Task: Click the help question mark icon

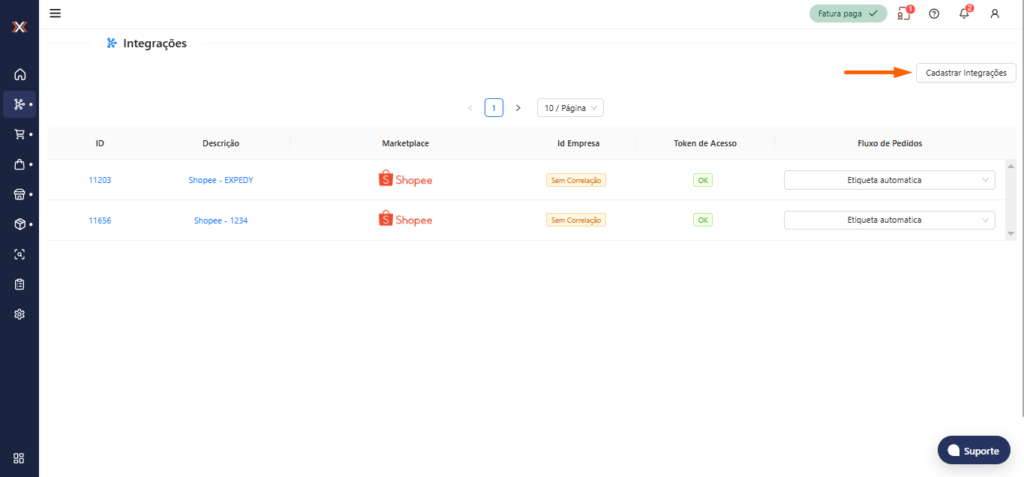Action: (934, 14)
